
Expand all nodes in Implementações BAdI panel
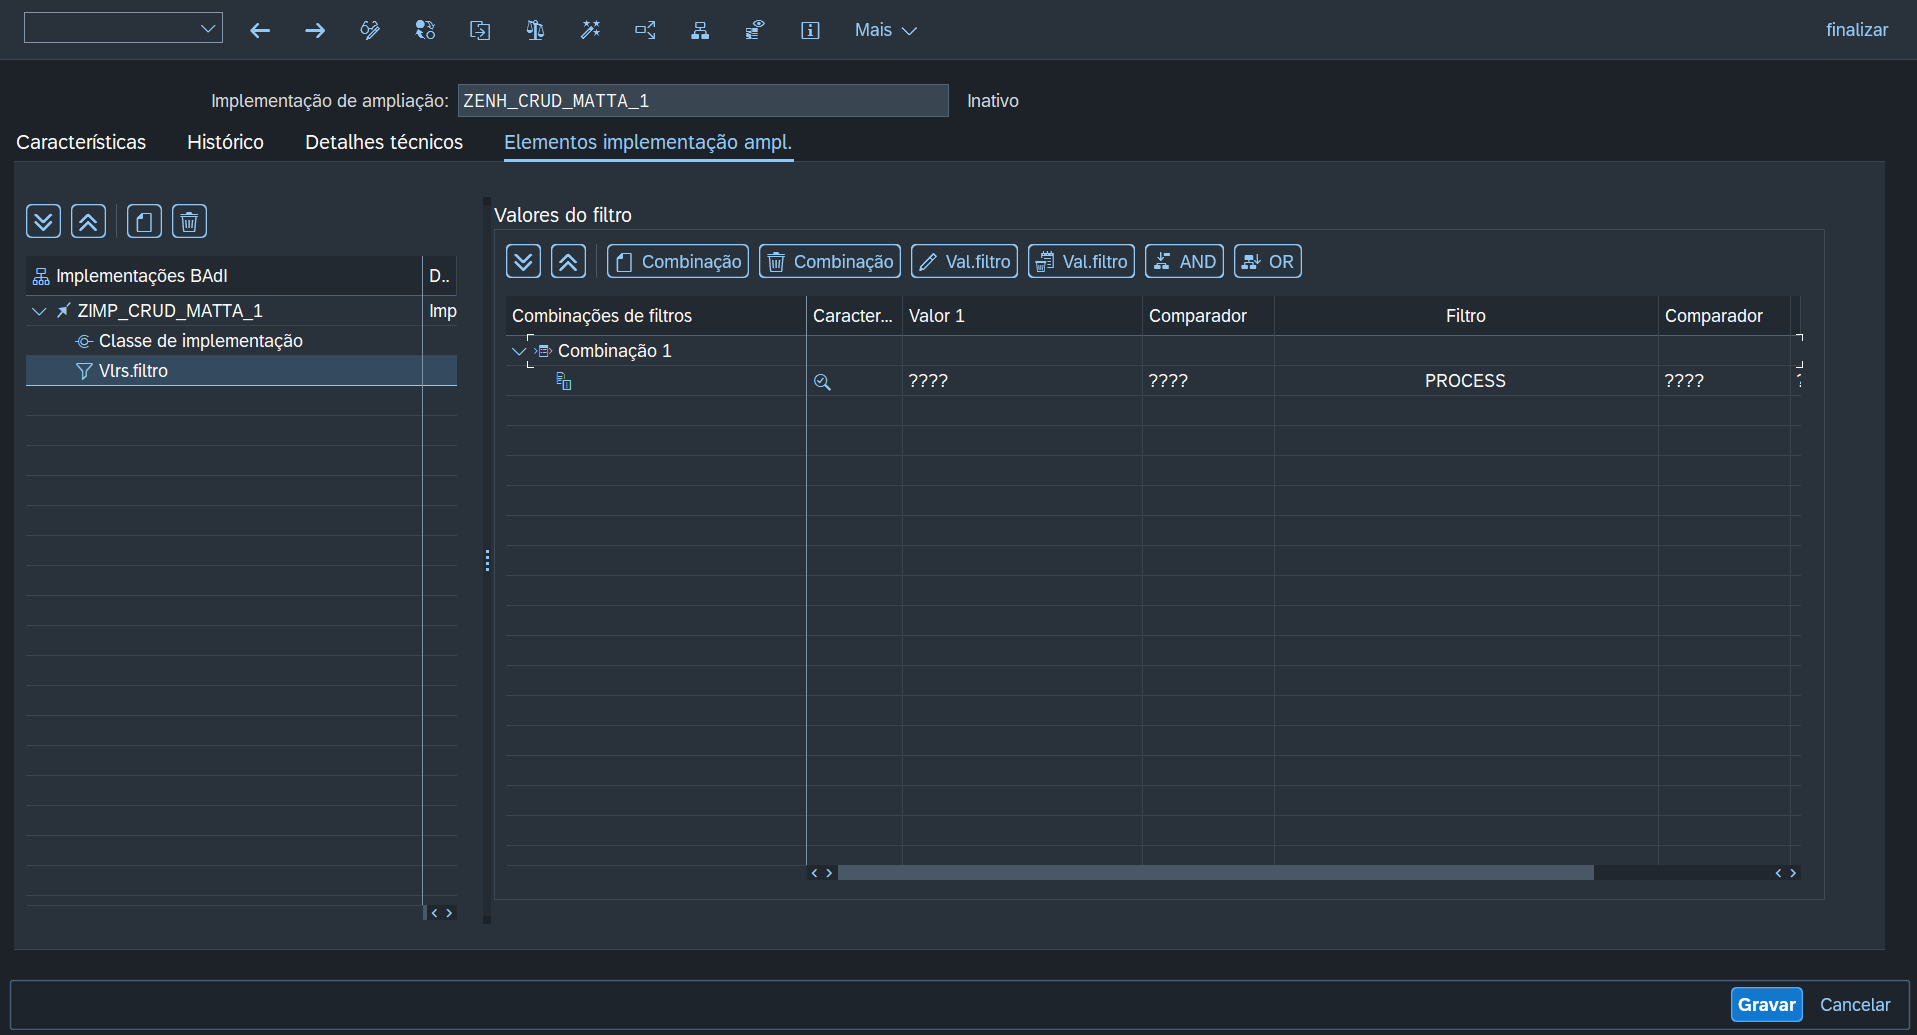coord(43,221)
